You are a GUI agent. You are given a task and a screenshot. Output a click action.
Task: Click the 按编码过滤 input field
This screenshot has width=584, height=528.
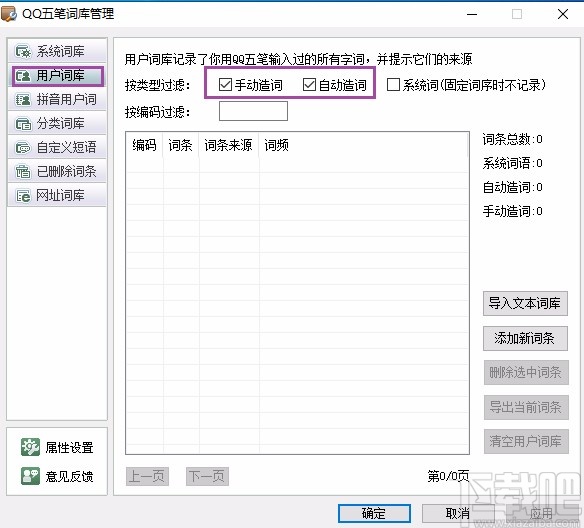pyautogui.click(x=253, y=111)
